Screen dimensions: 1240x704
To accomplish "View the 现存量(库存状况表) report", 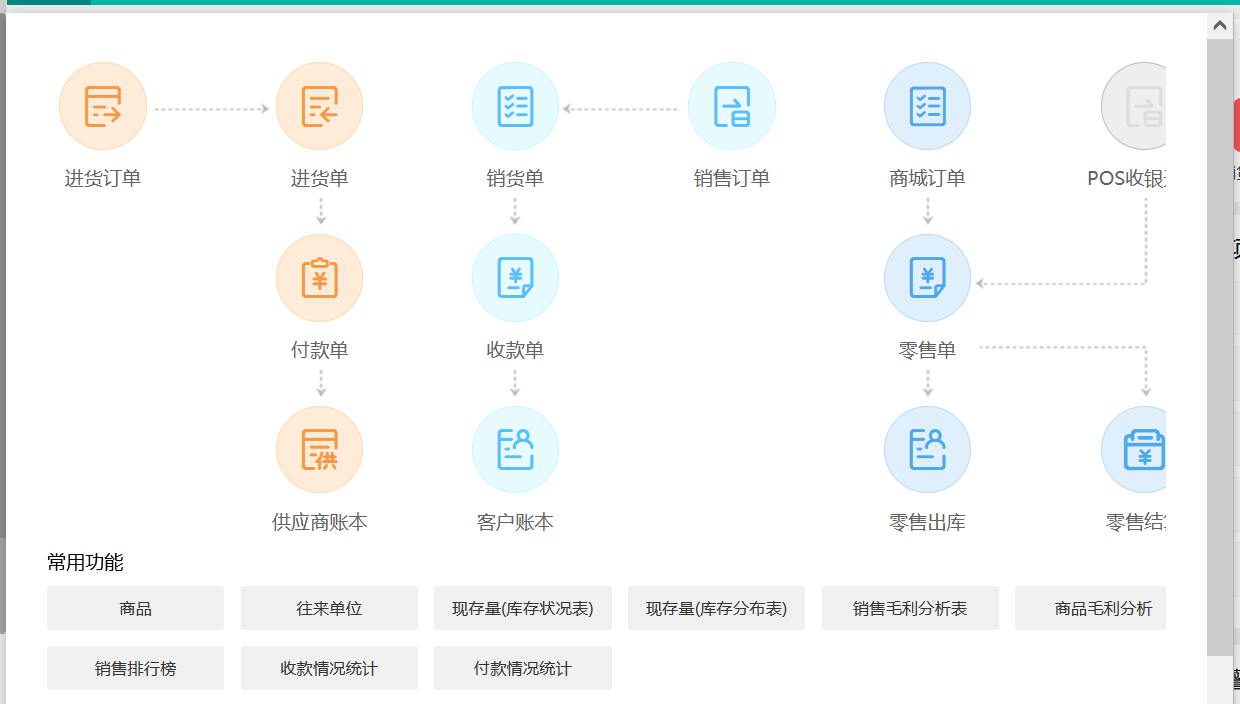I will click(x=523, y=608).
